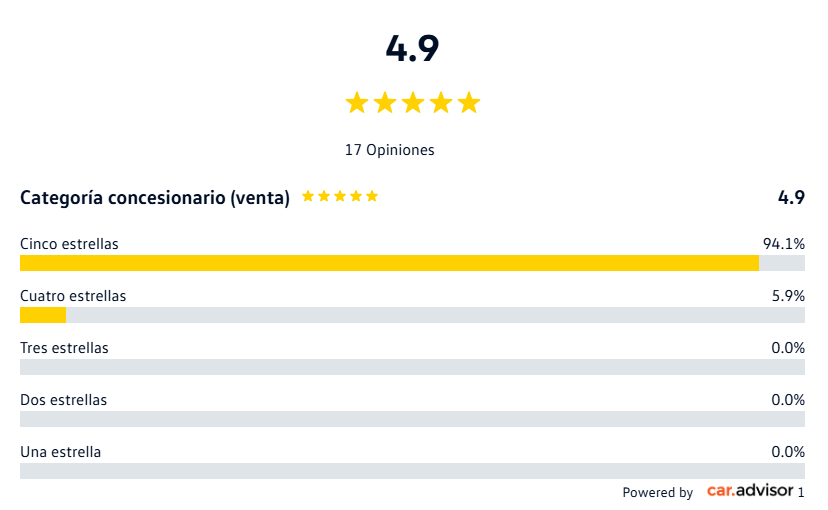Click the Cuatro estrellas yellow bar segment
828x510 pixels.
click(43, 315)
